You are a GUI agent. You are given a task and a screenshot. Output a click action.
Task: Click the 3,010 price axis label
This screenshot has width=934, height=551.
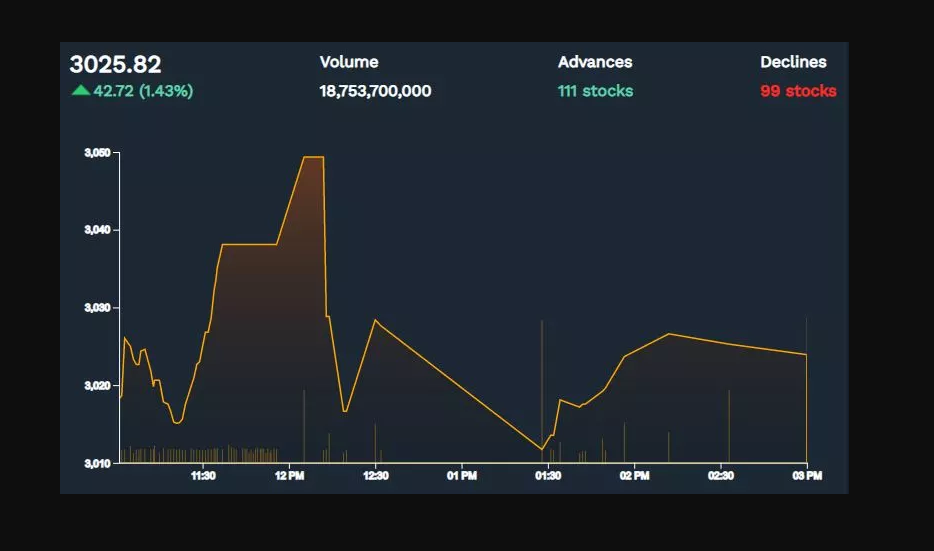tap(100, 463)
